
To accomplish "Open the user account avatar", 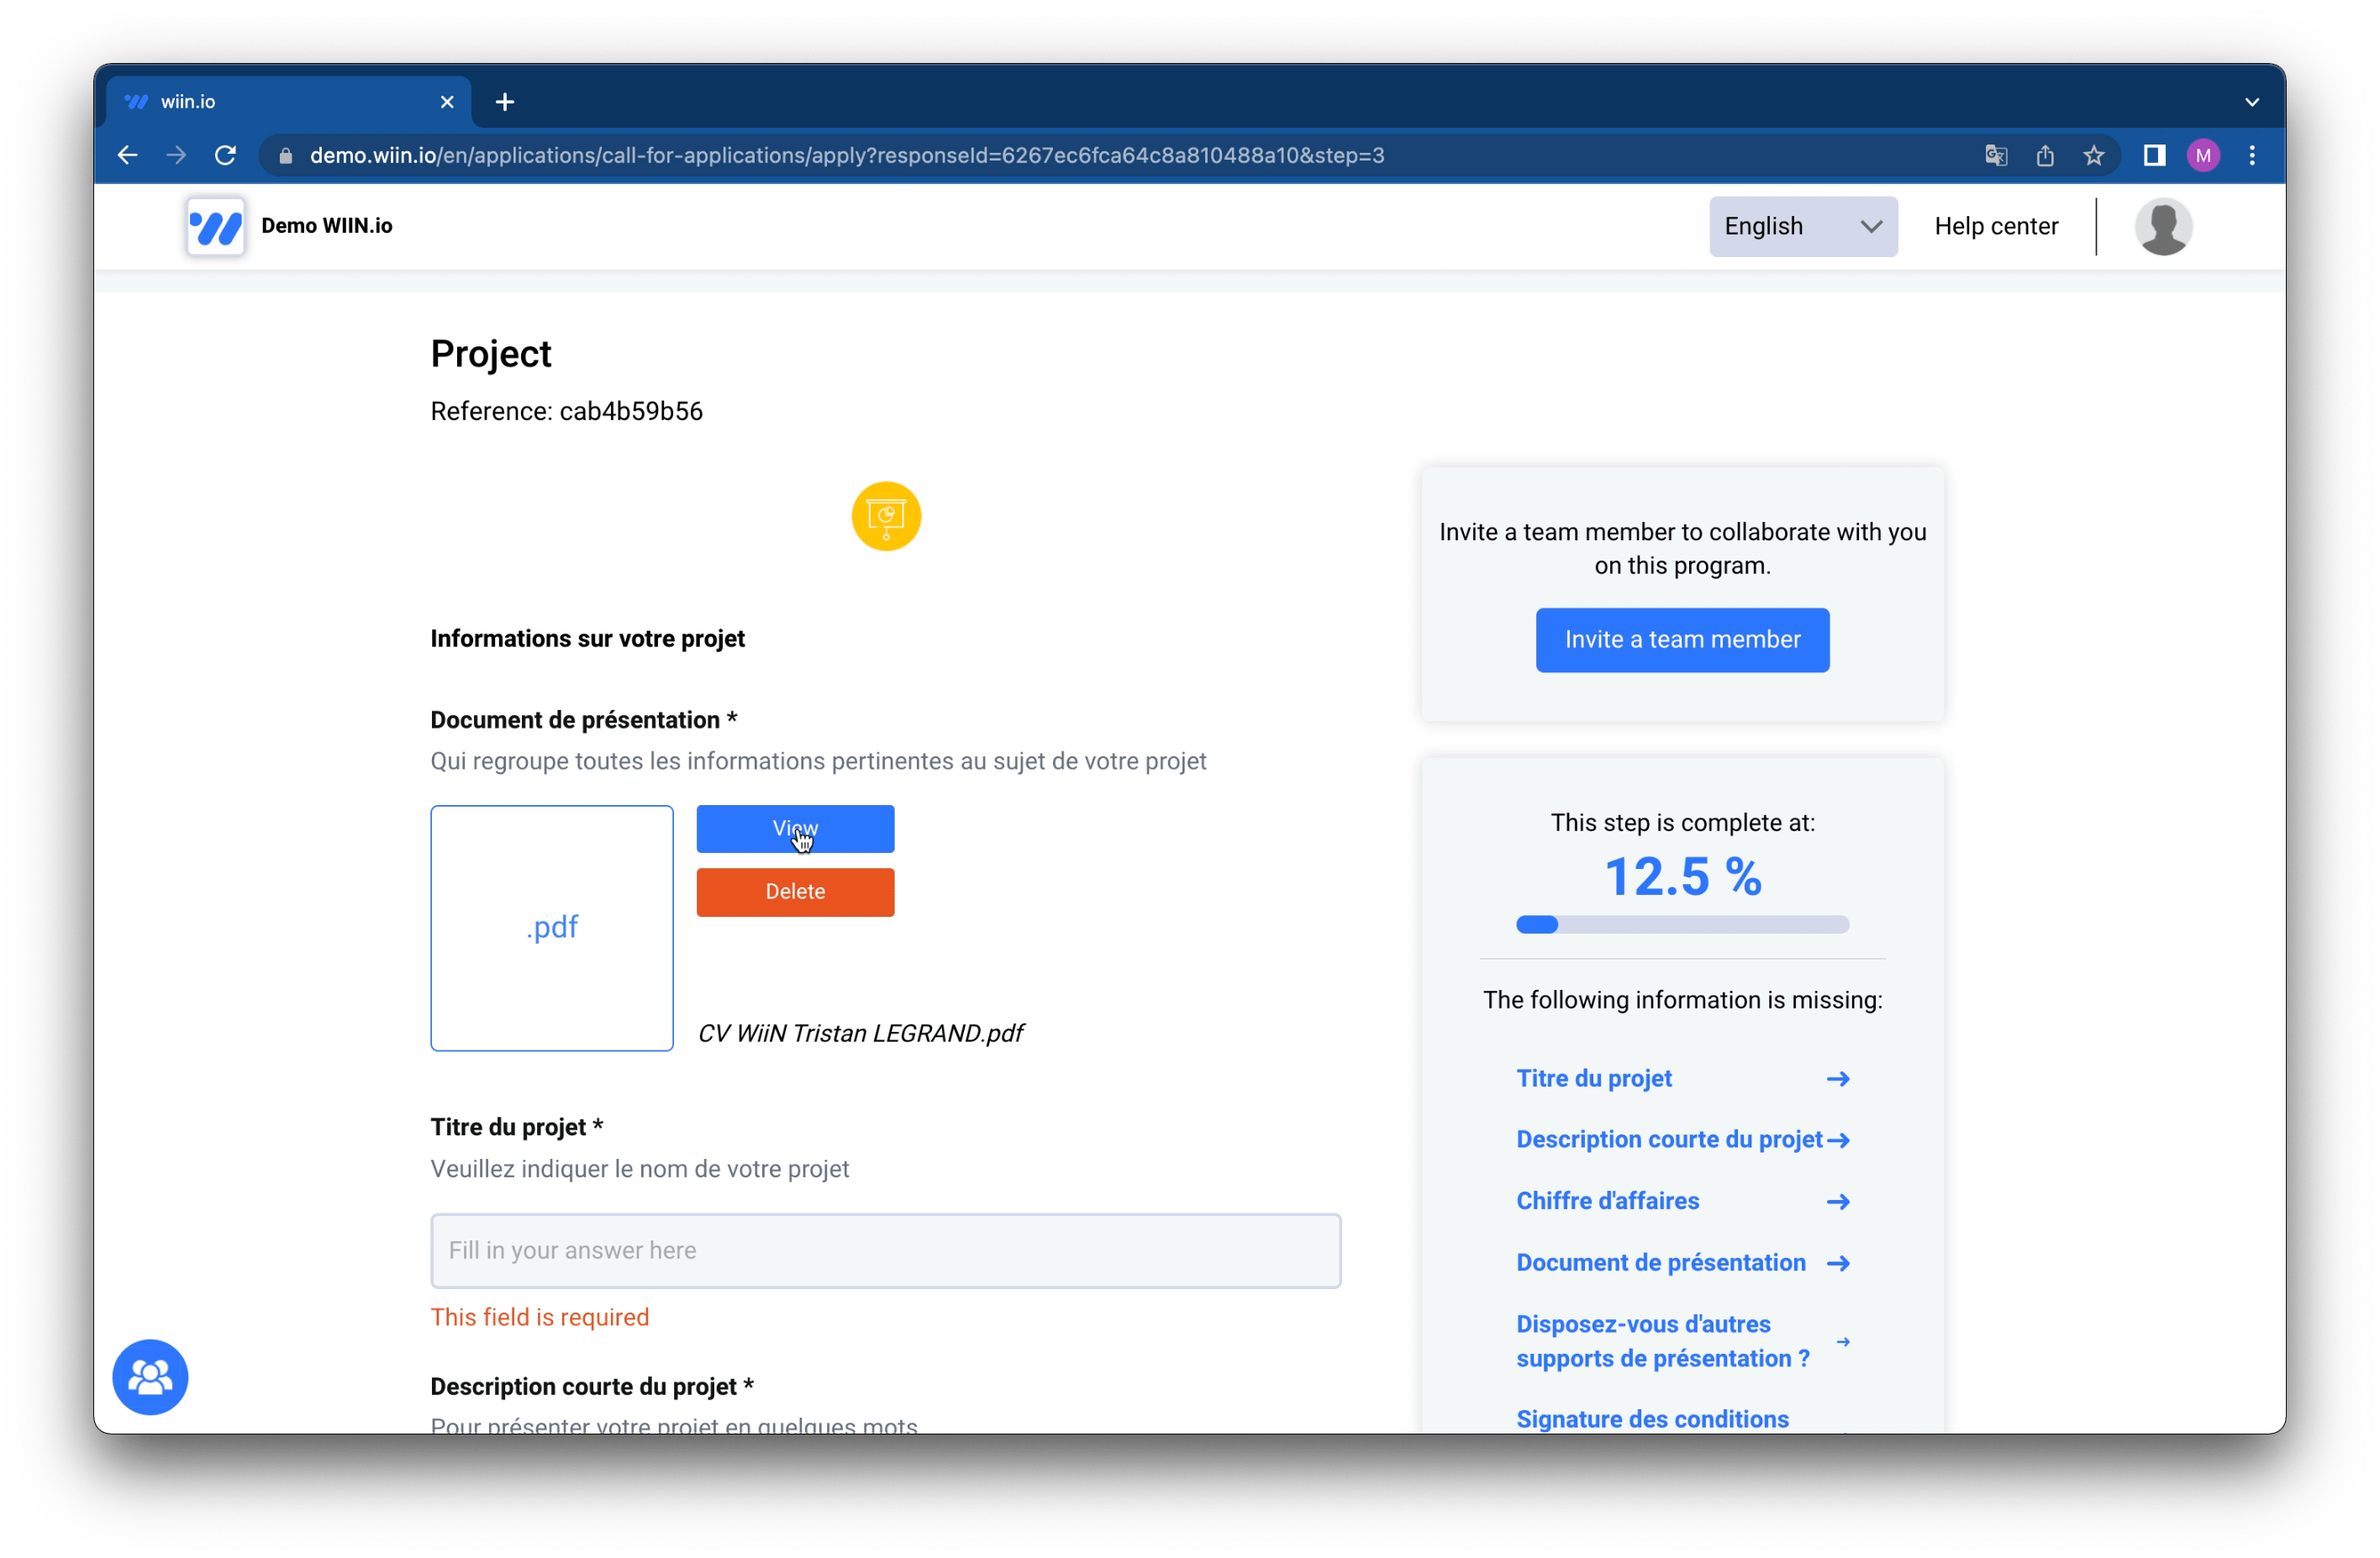I will tap(2163, 226).
